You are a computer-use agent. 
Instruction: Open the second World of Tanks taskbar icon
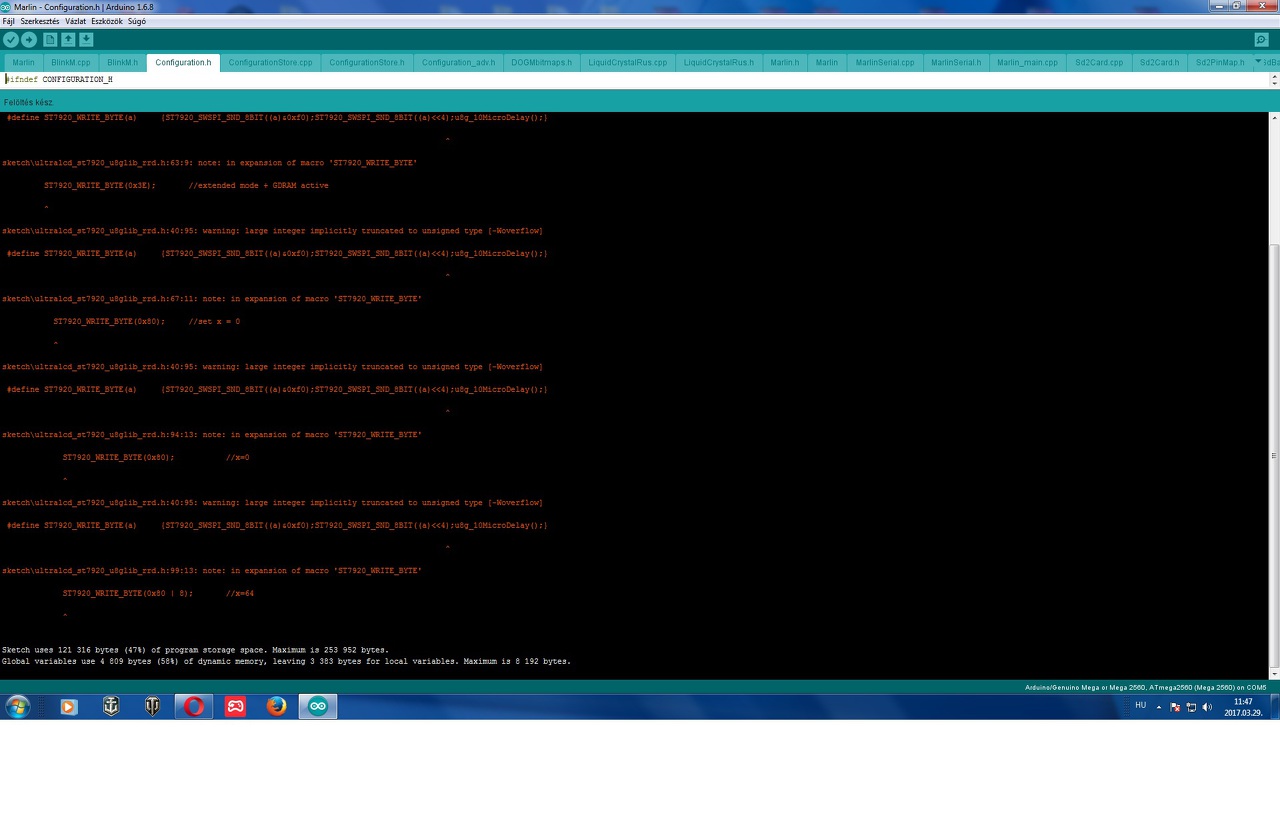[x=152, y=707]
